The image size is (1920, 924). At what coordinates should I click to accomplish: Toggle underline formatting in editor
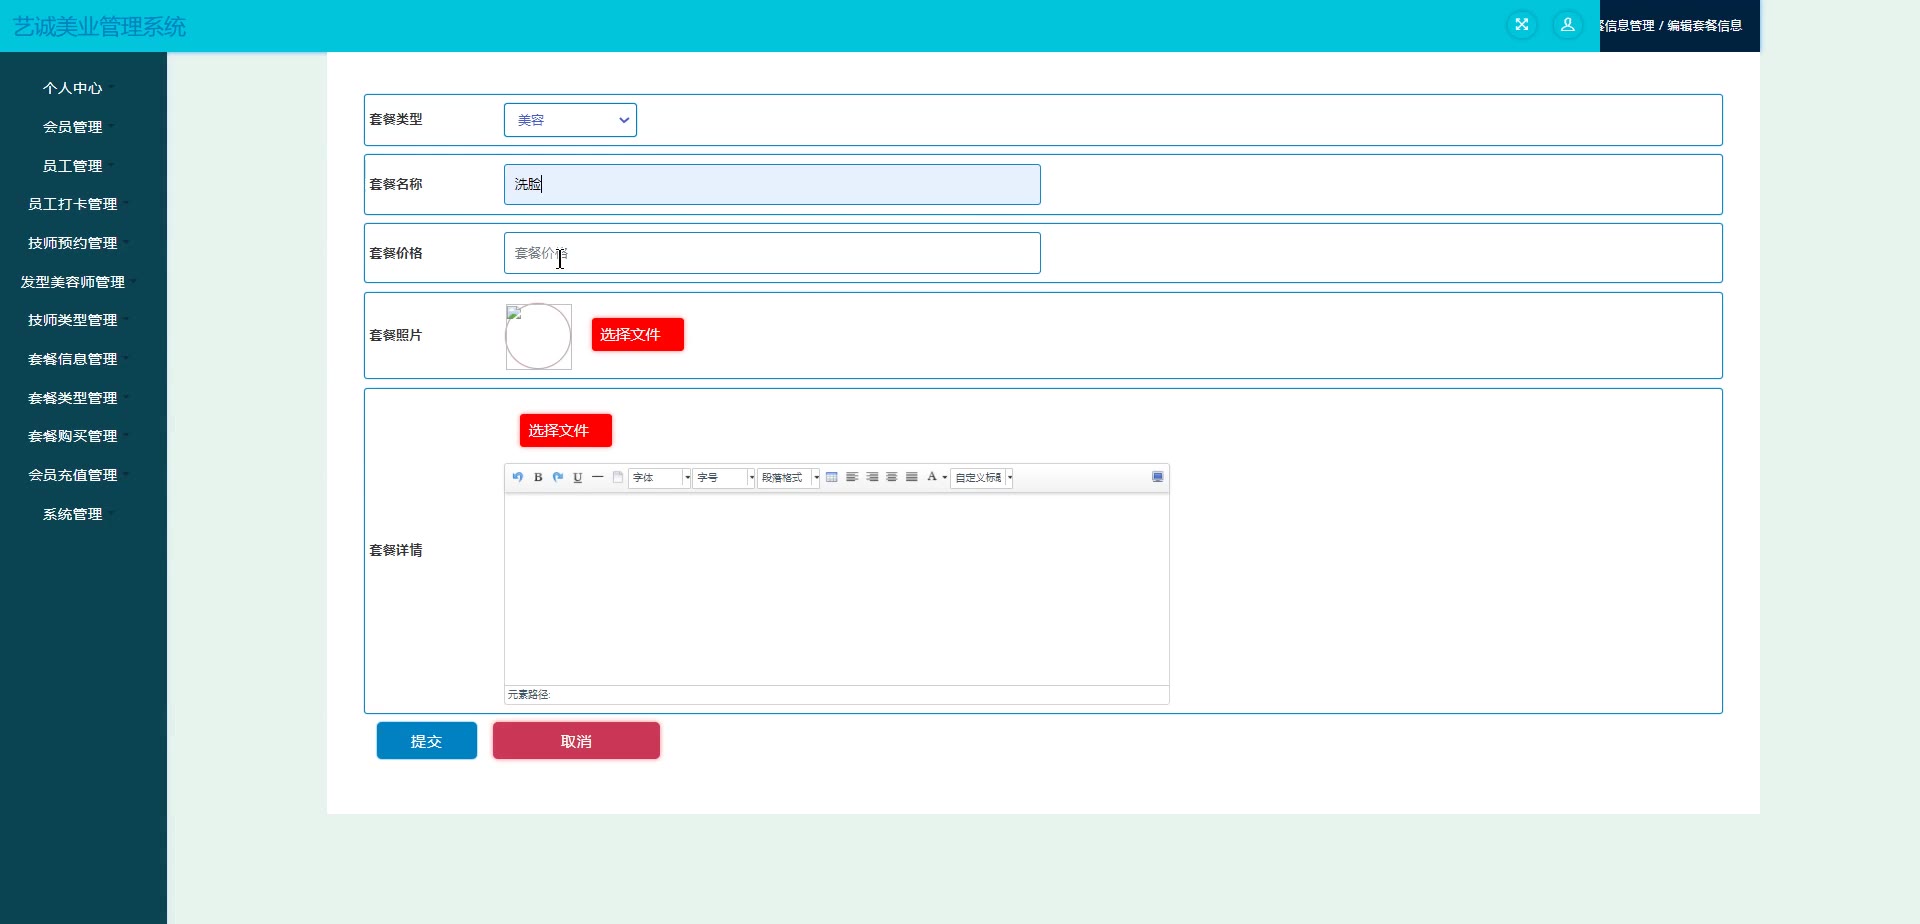coord(578,477)
